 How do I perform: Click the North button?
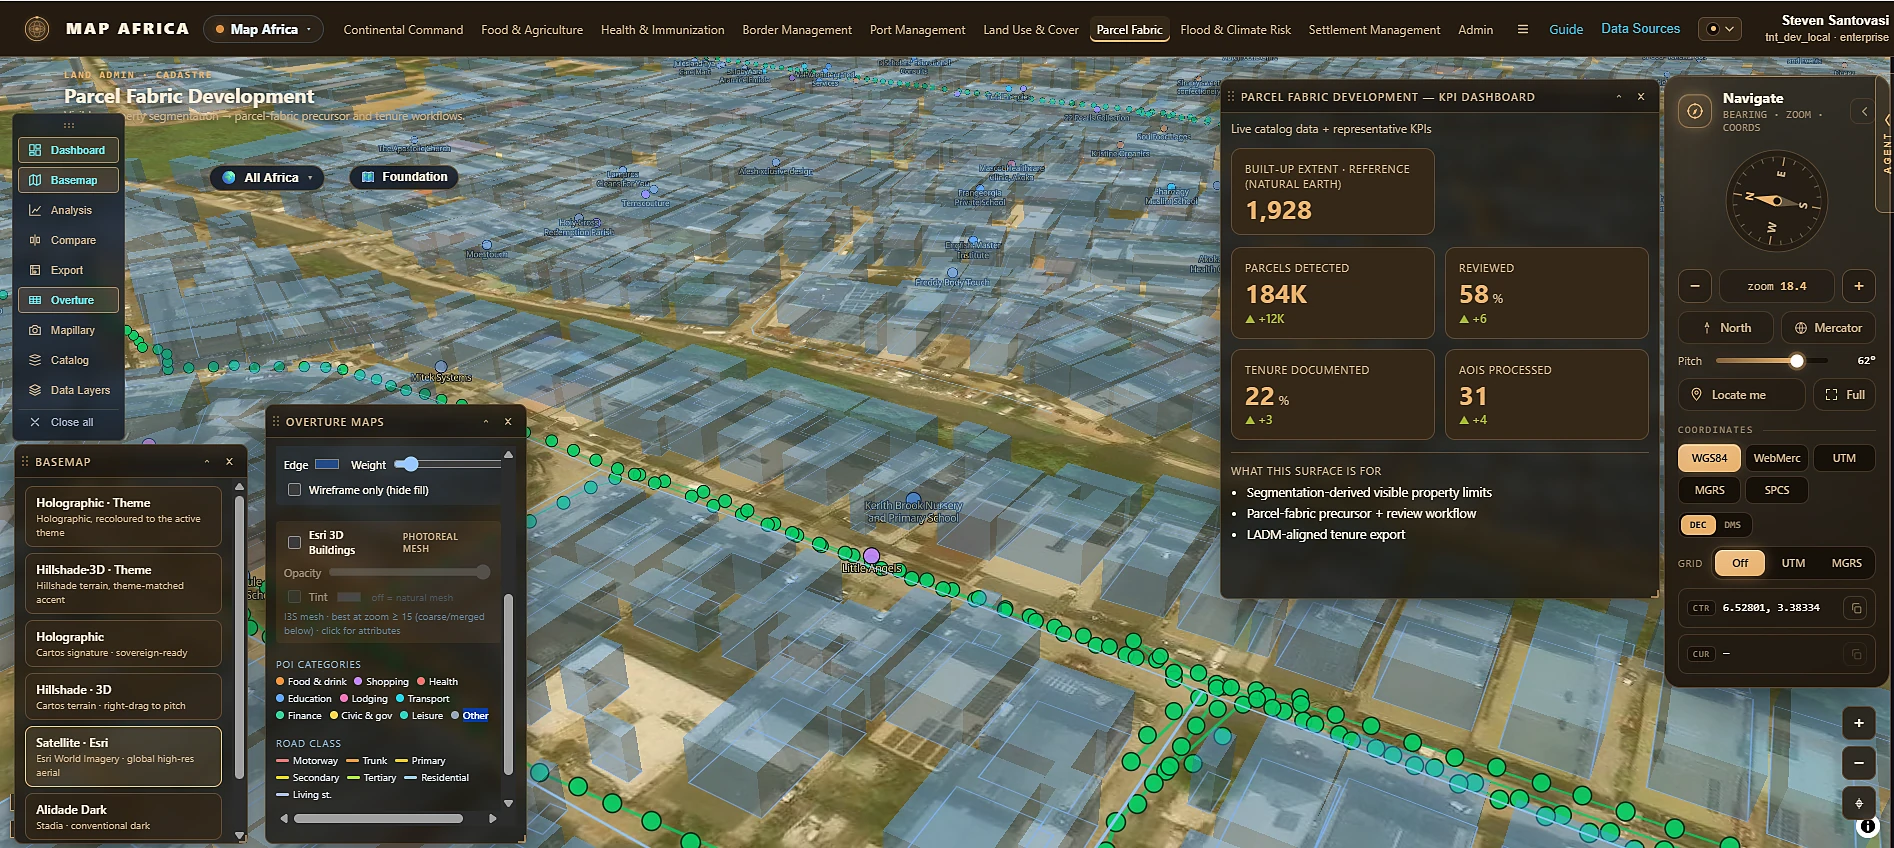click(1726, 328)
